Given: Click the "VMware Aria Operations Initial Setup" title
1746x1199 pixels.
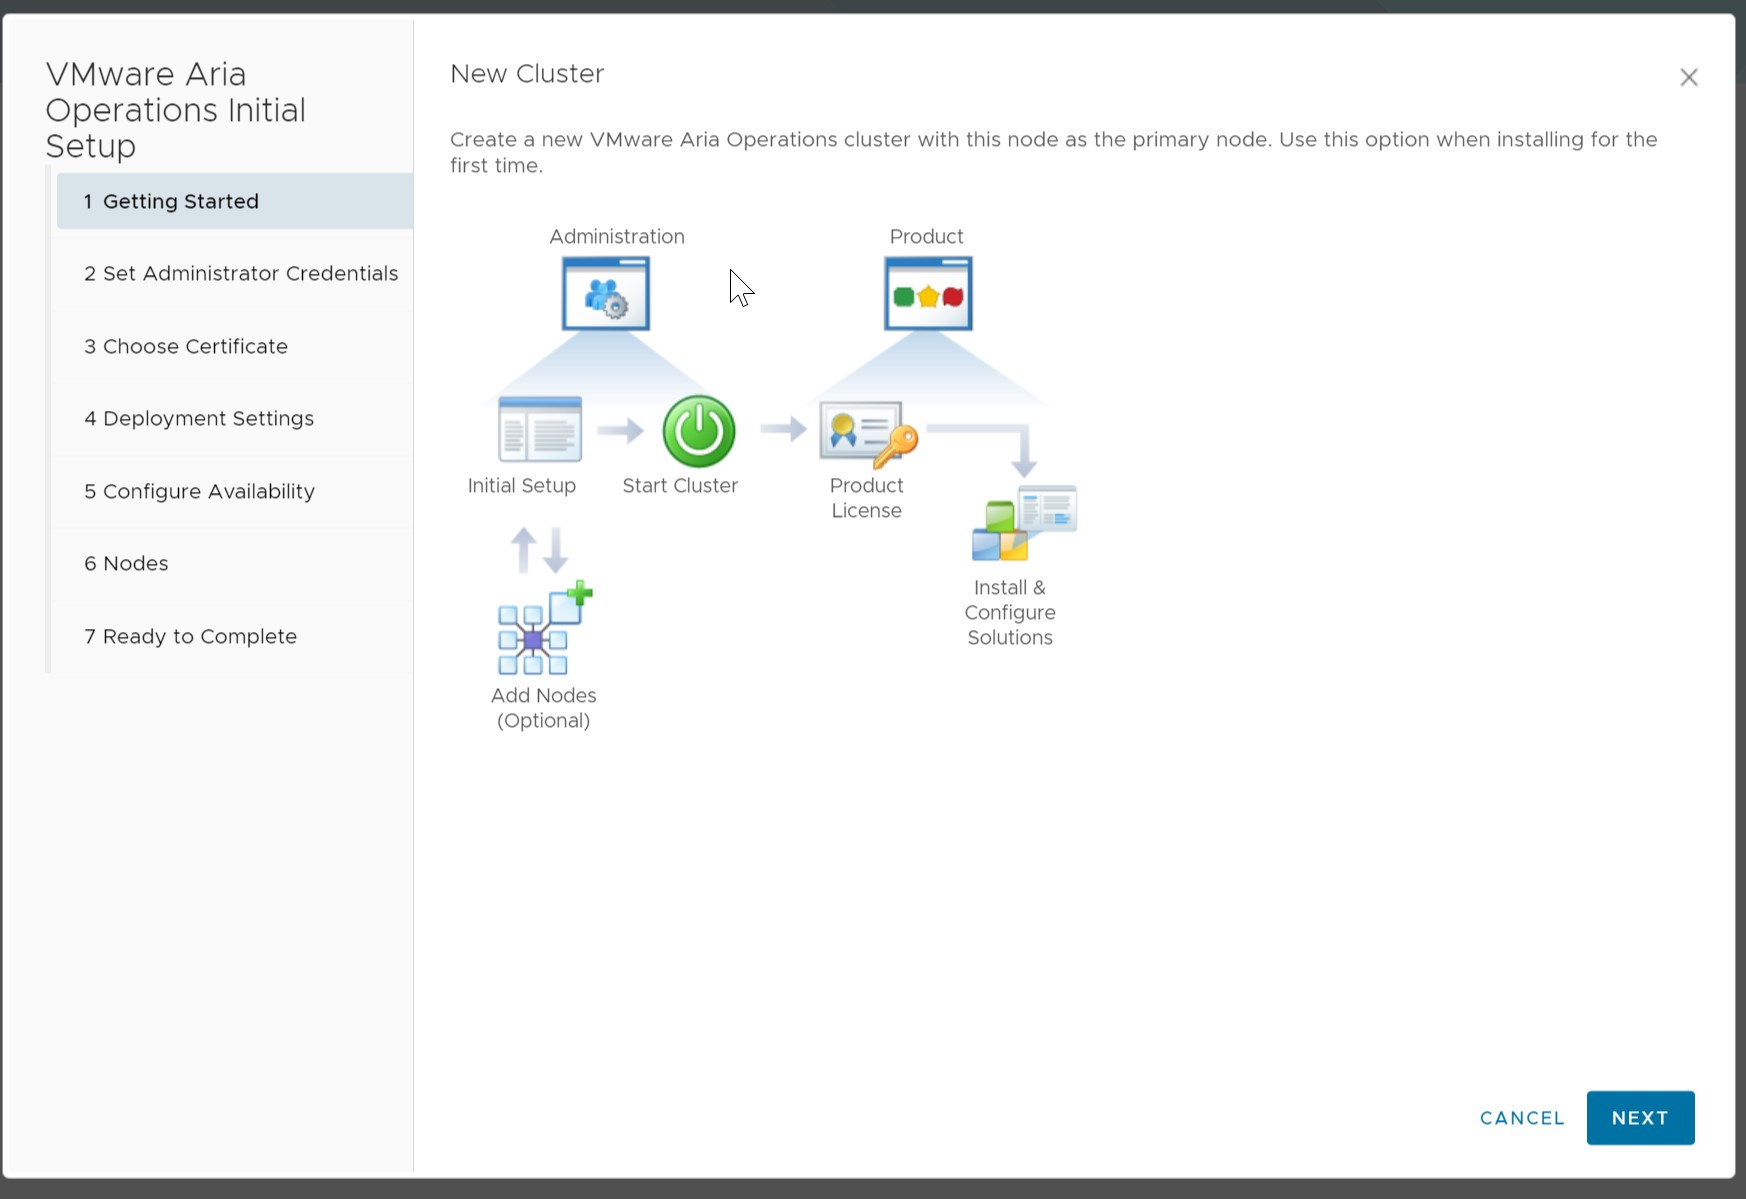Looking at the screenshot, I should 176,110.
